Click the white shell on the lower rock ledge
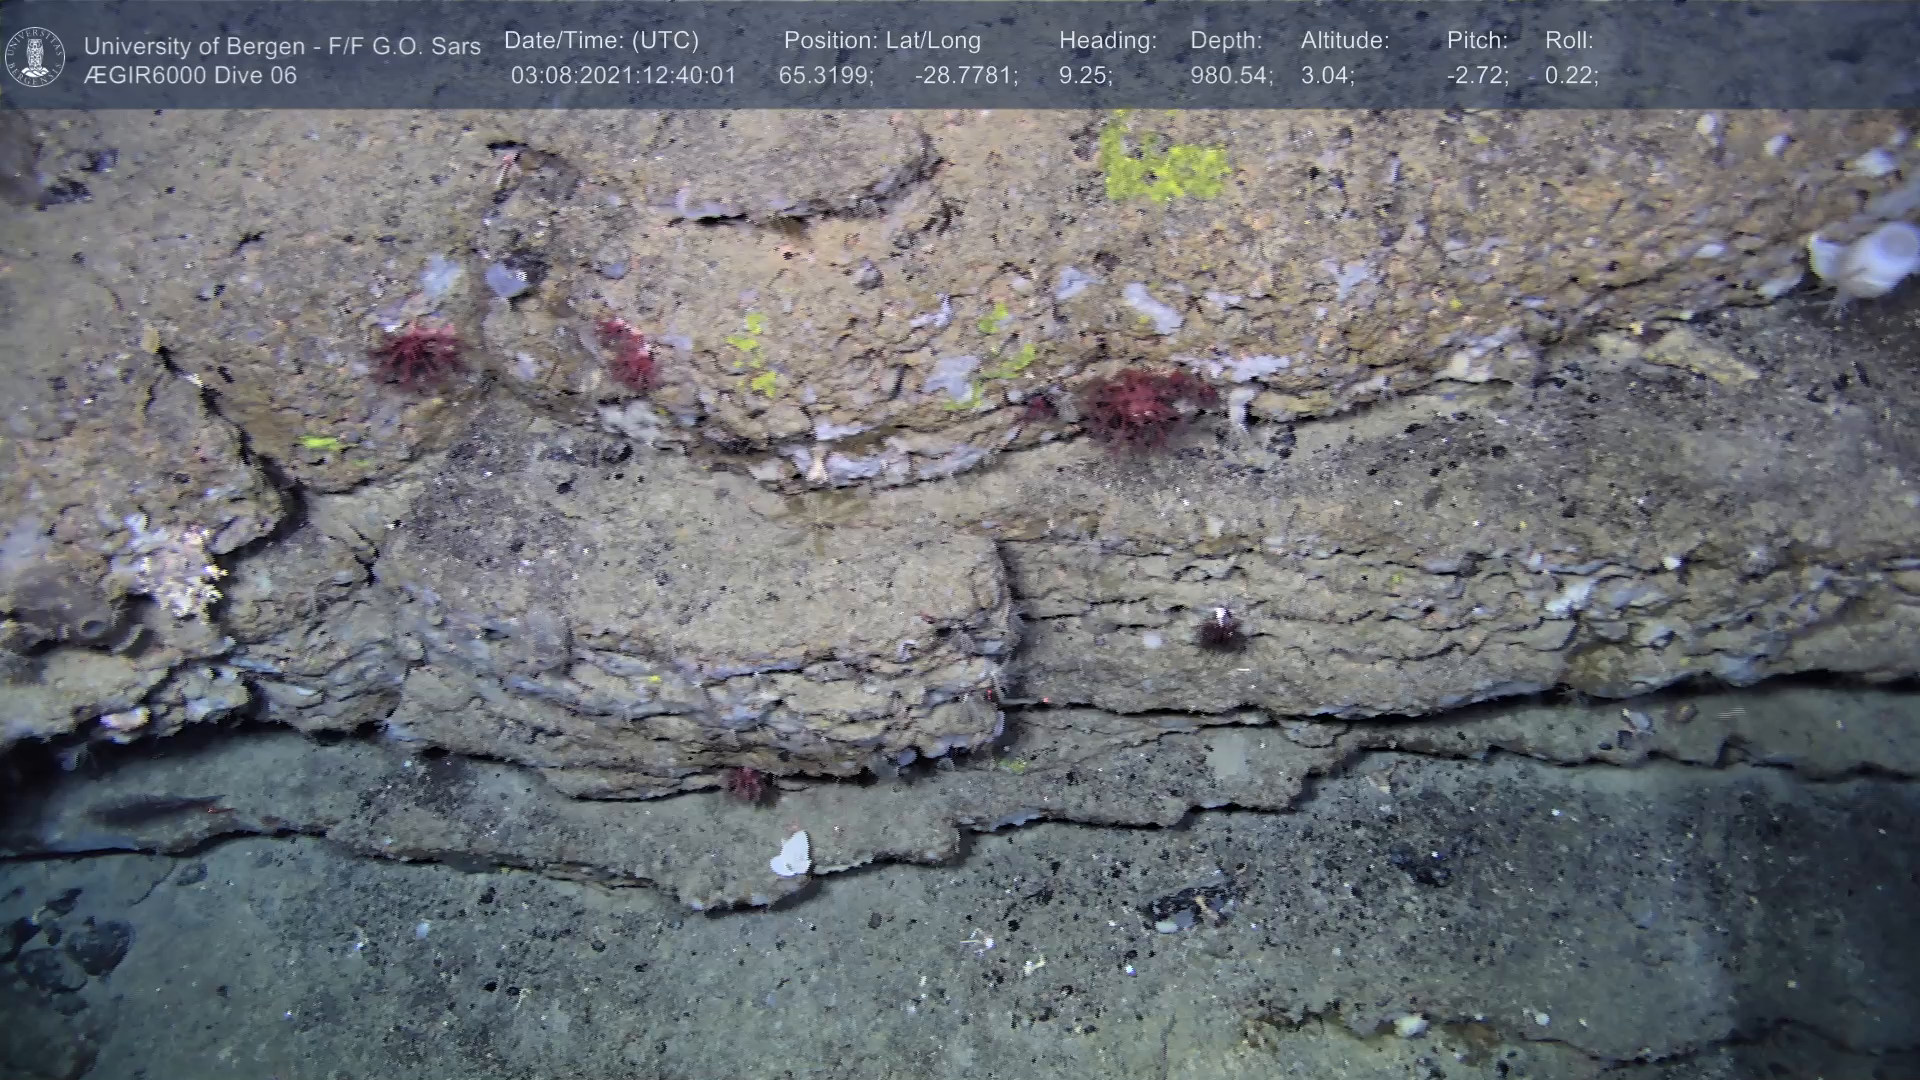Screen dimensions: 1920x1080 [x=791, y=855]
